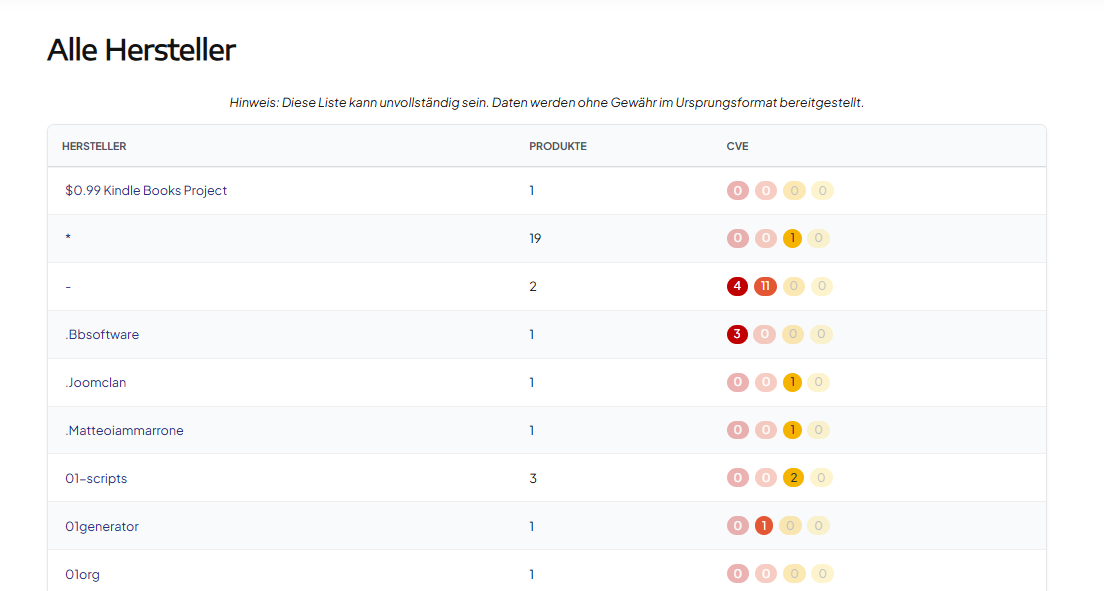This screenshot has height=591, width=1104.
Task: Open the $0.99 Kindle Books Project link
Action: tap(146, 190)
